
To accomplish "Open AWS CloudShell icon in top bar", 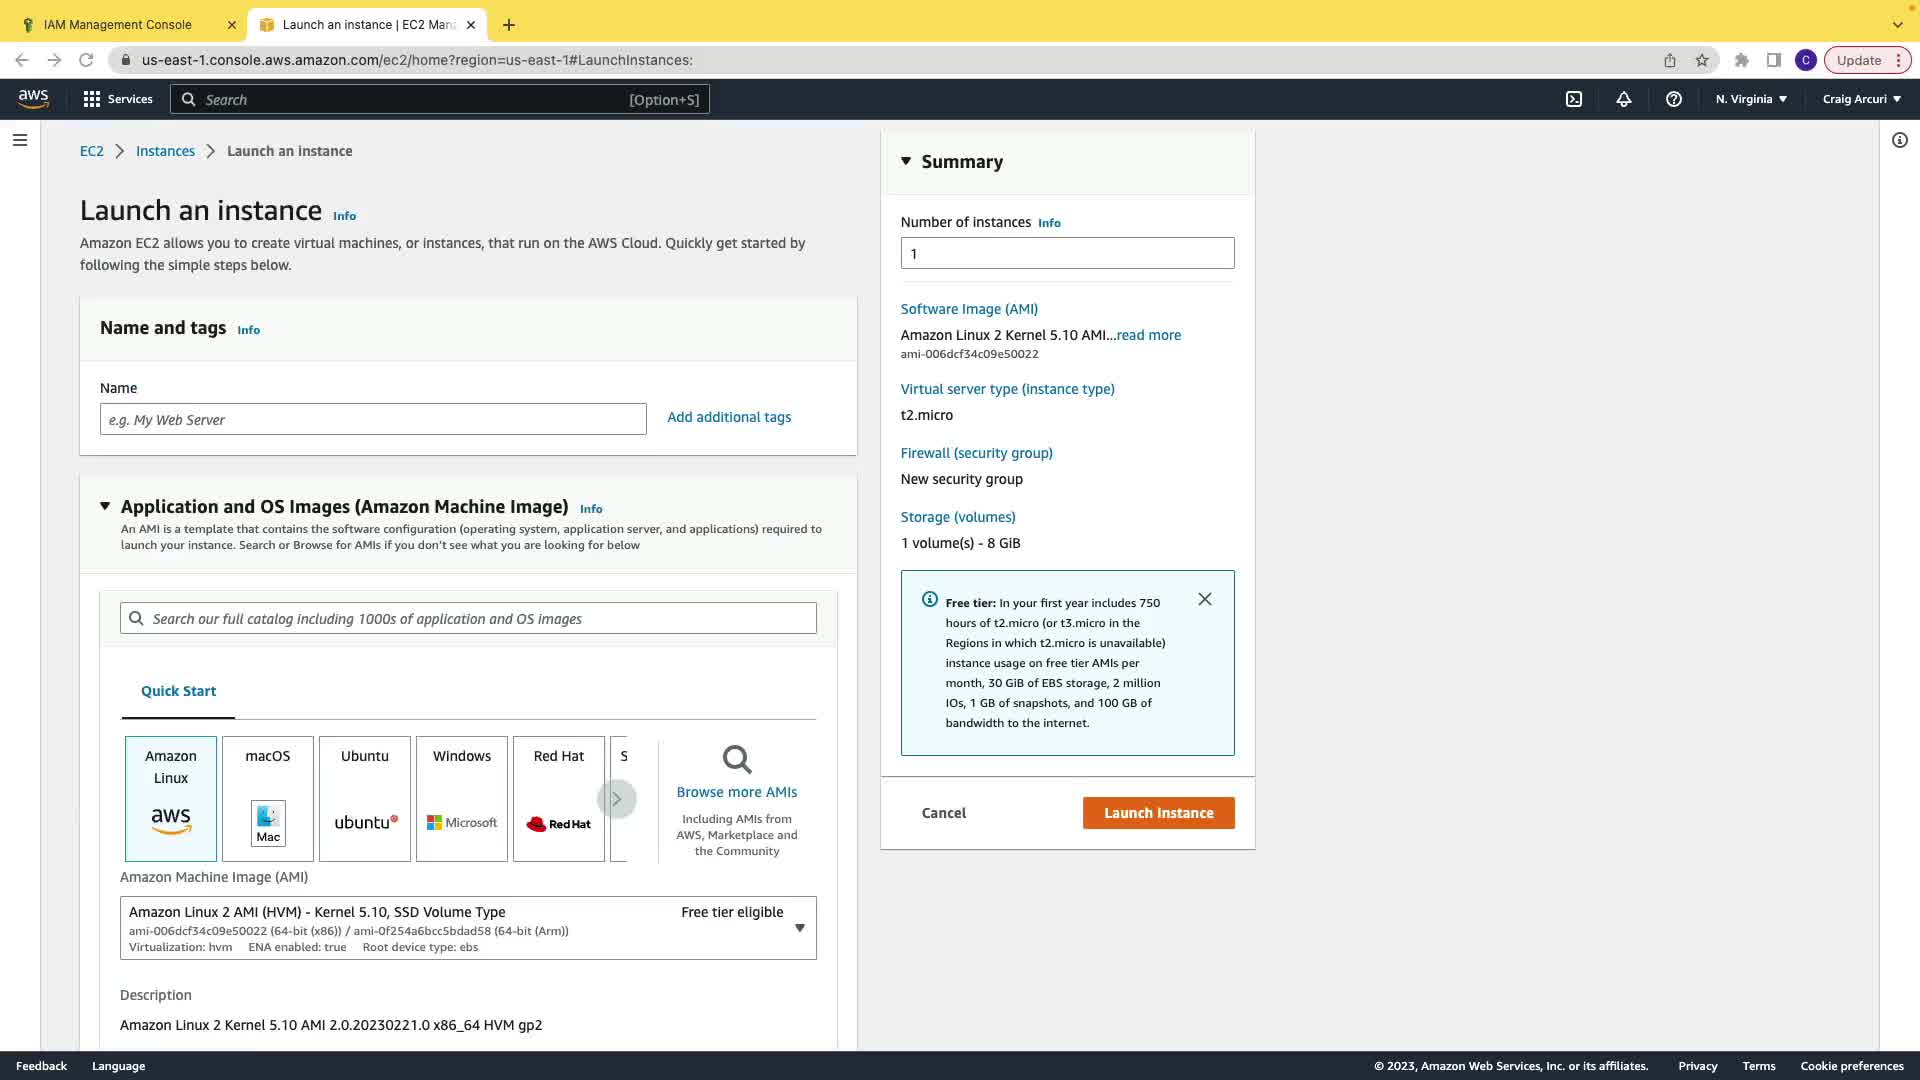I will pyautogui.click(x=1574, y=99).
